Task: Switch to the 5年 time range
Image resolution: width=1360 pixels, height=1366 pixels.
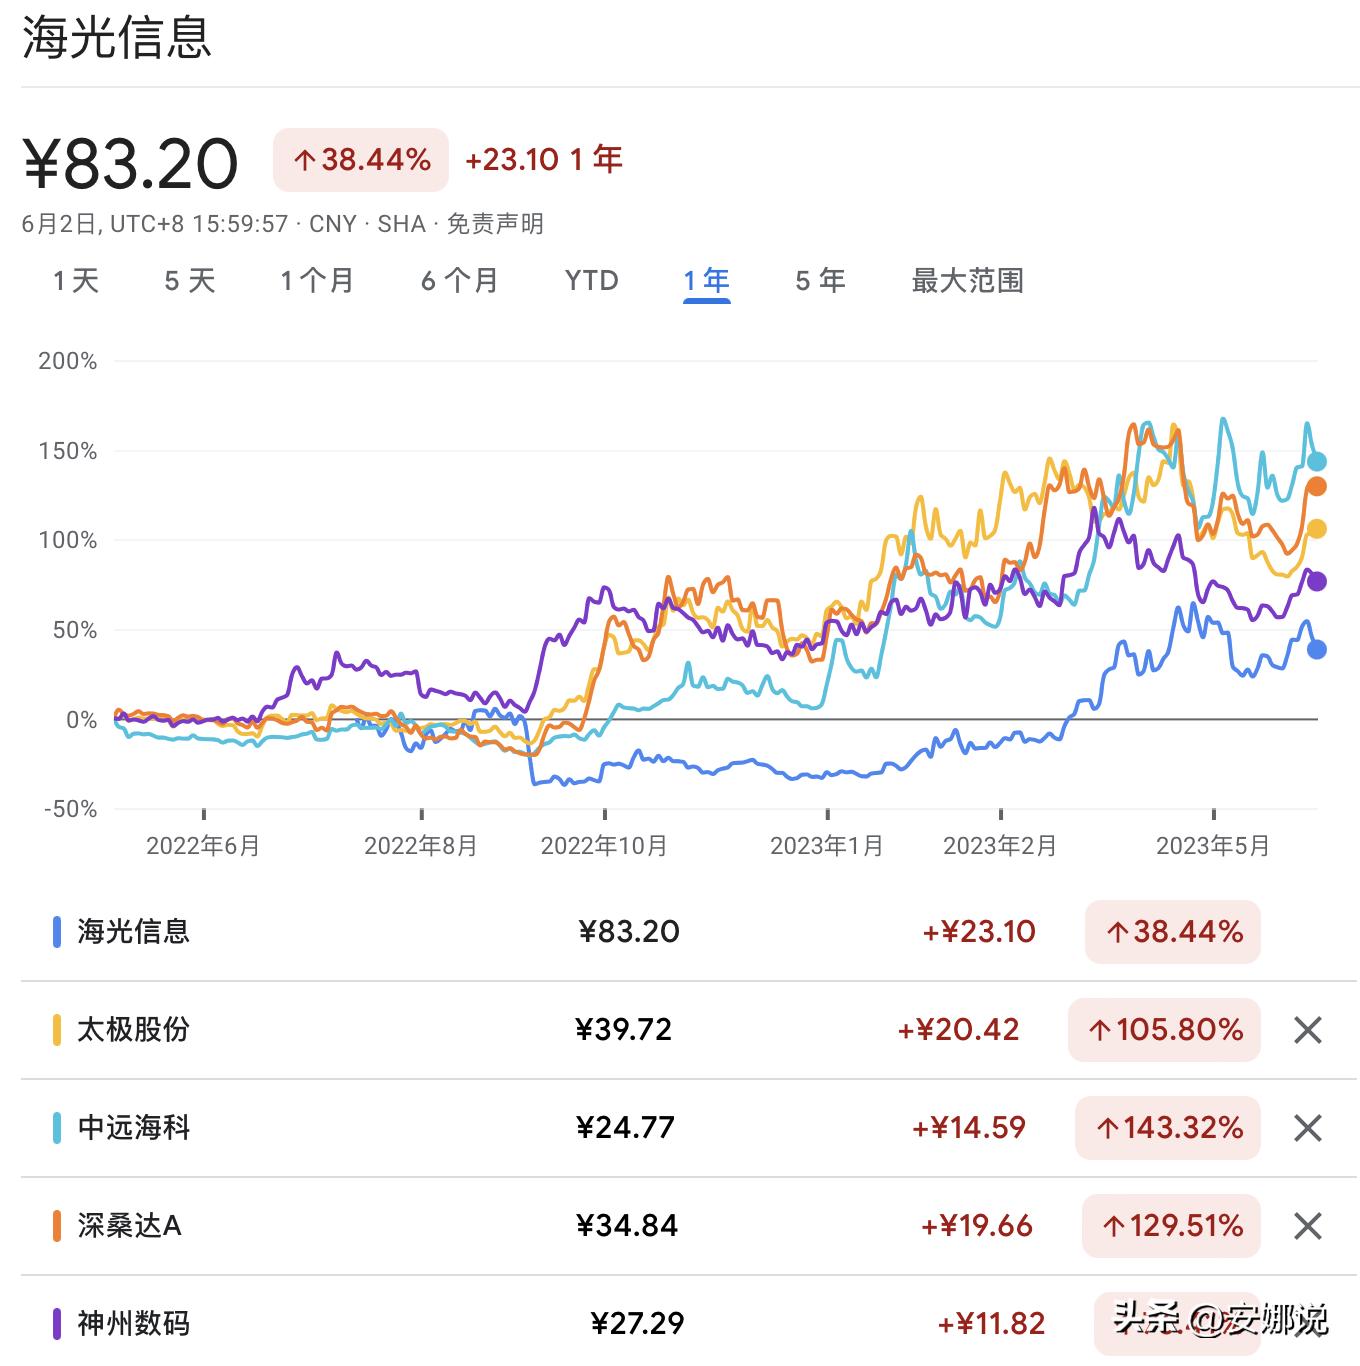Action: [x=819, y=281]
